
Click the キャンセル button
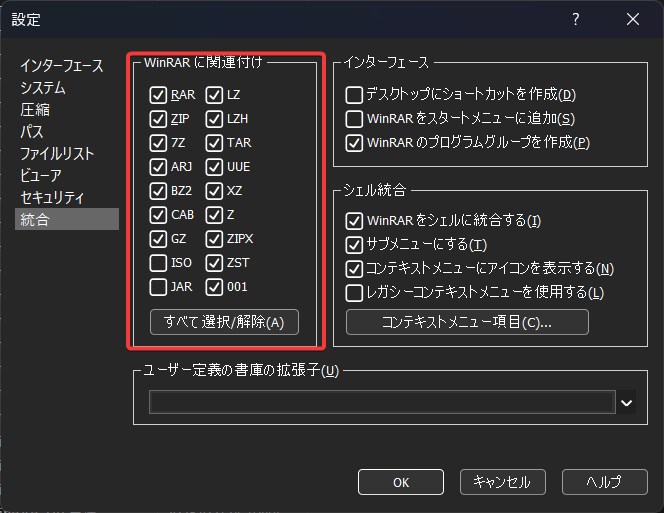(x=502, y=482)
